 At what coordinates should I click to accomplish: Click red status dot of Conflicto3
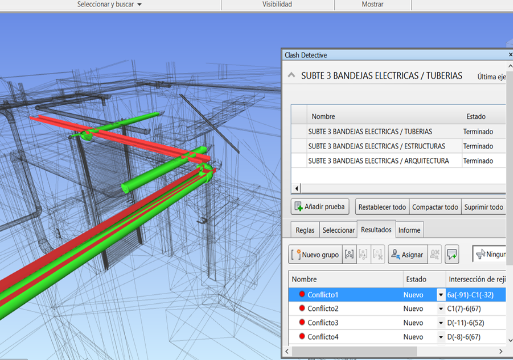click(302, 322)
